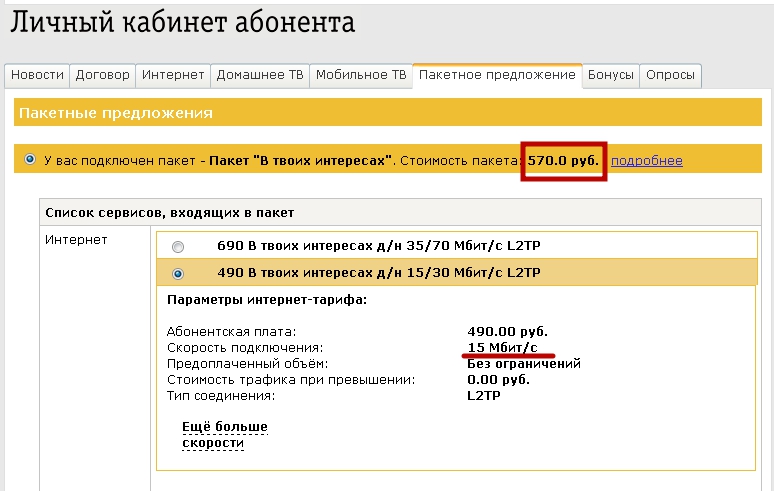Click the Абонентская плата label
Viewport: 774px width, 491px height.
232,332
